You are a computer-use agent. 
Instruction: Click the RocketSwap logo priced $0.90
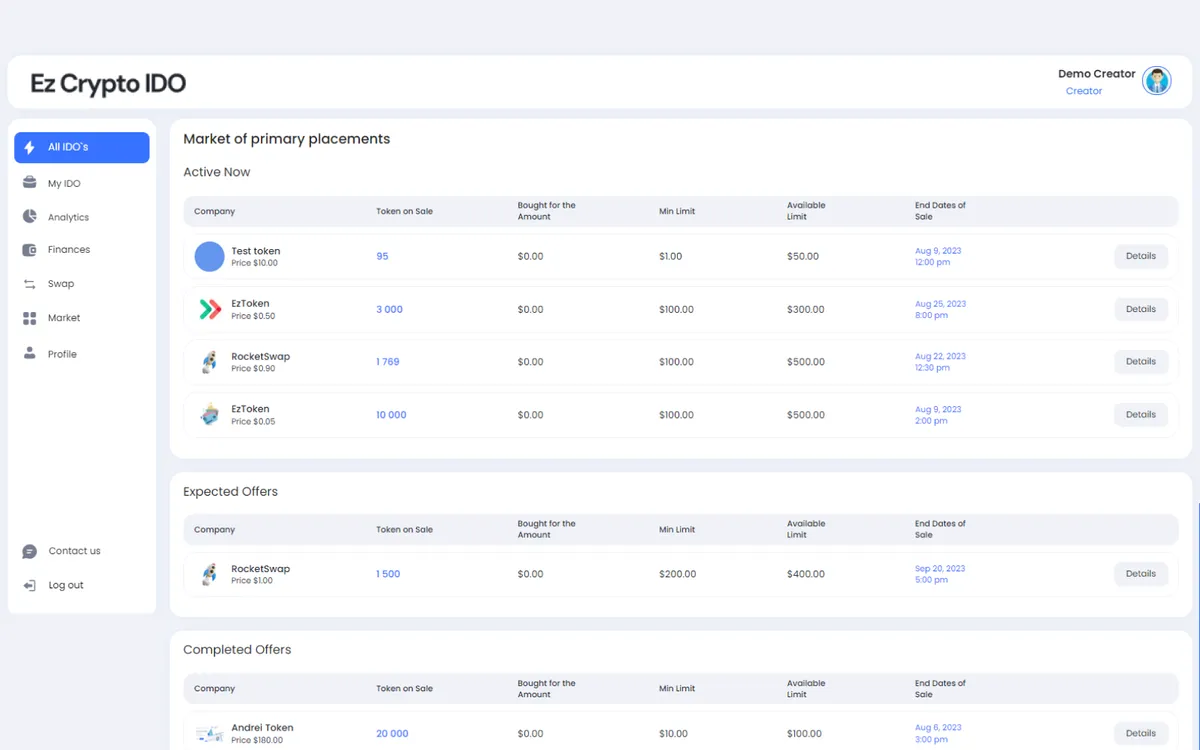click(209, 362)
